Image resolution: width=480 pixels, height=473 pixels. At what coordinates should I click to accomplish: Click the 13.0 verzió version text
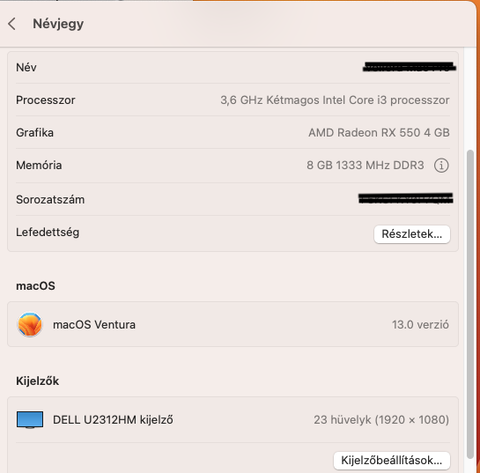coord(420,325)
